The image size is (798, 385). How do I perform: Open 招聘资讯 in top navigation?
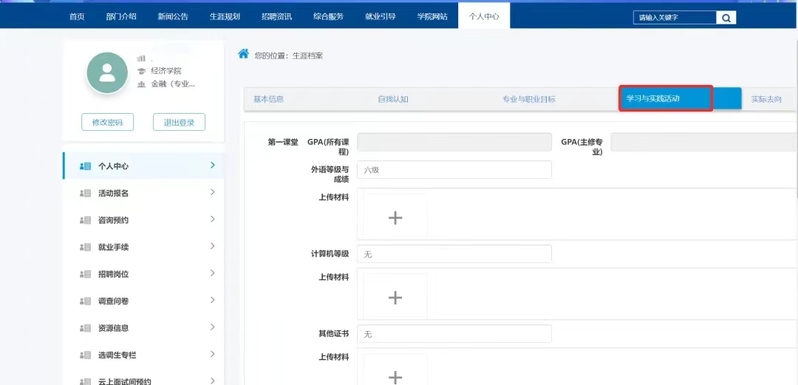click(277, 16)
